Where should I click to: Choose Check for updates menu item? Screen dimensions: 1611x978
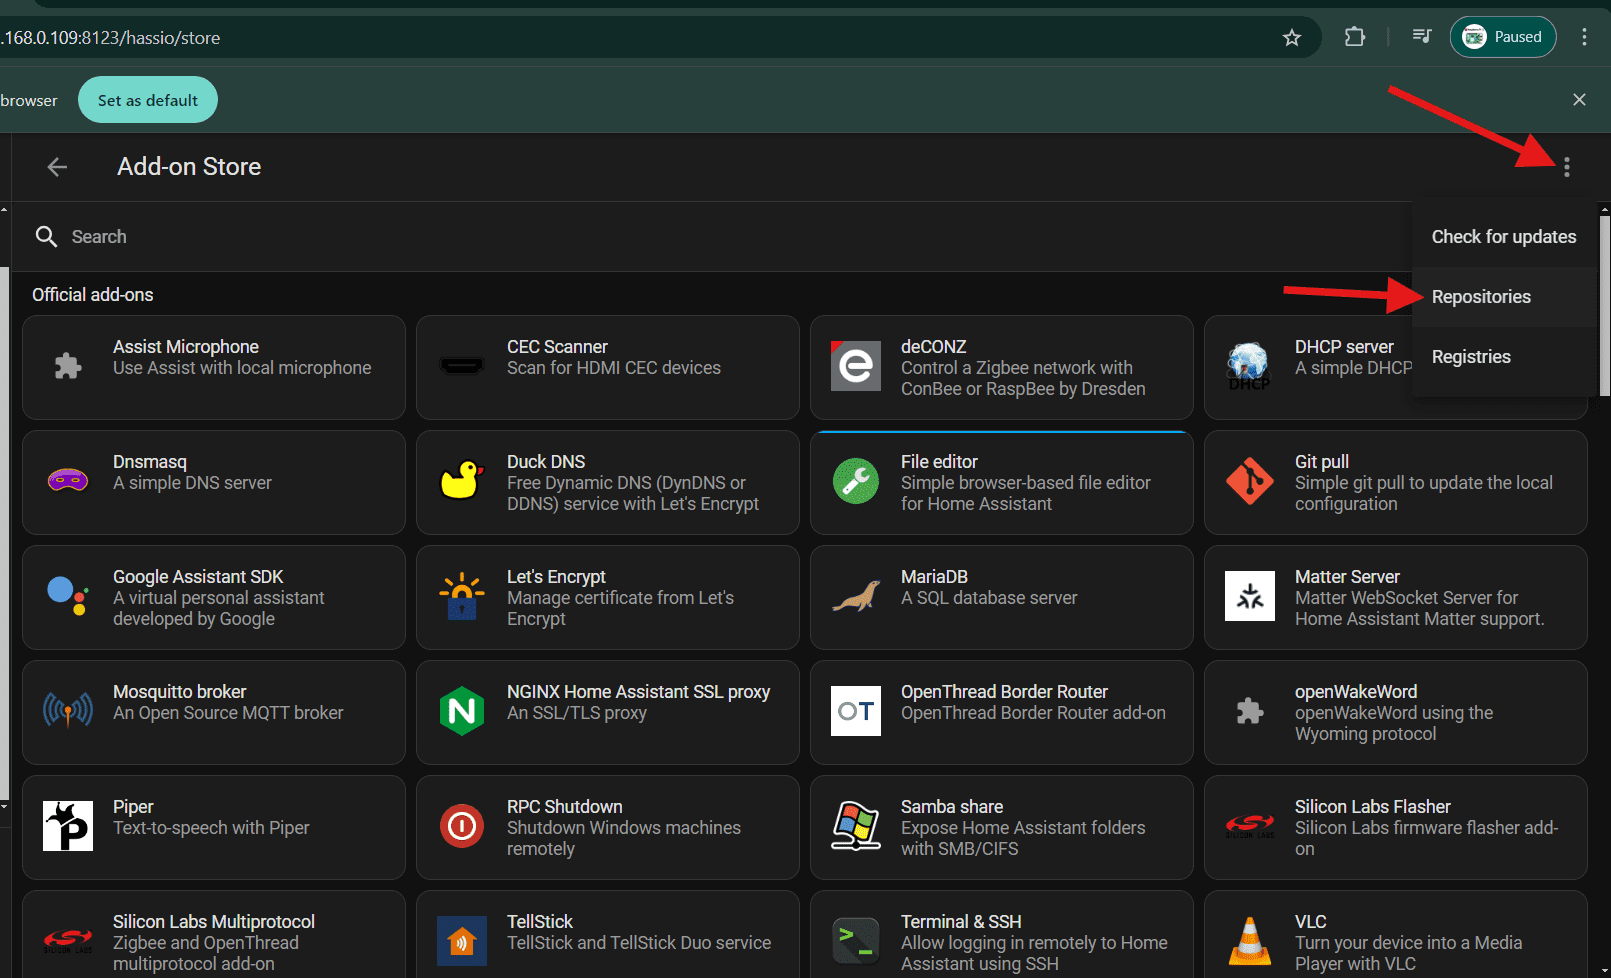(x=1503, y=237)
